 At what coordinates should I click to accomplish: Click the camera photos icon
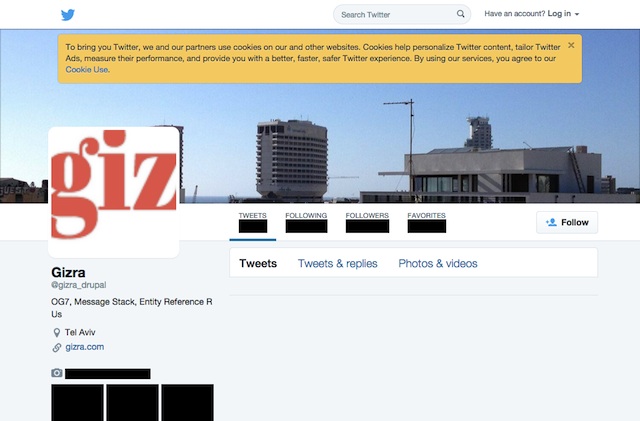coord(57,373)
